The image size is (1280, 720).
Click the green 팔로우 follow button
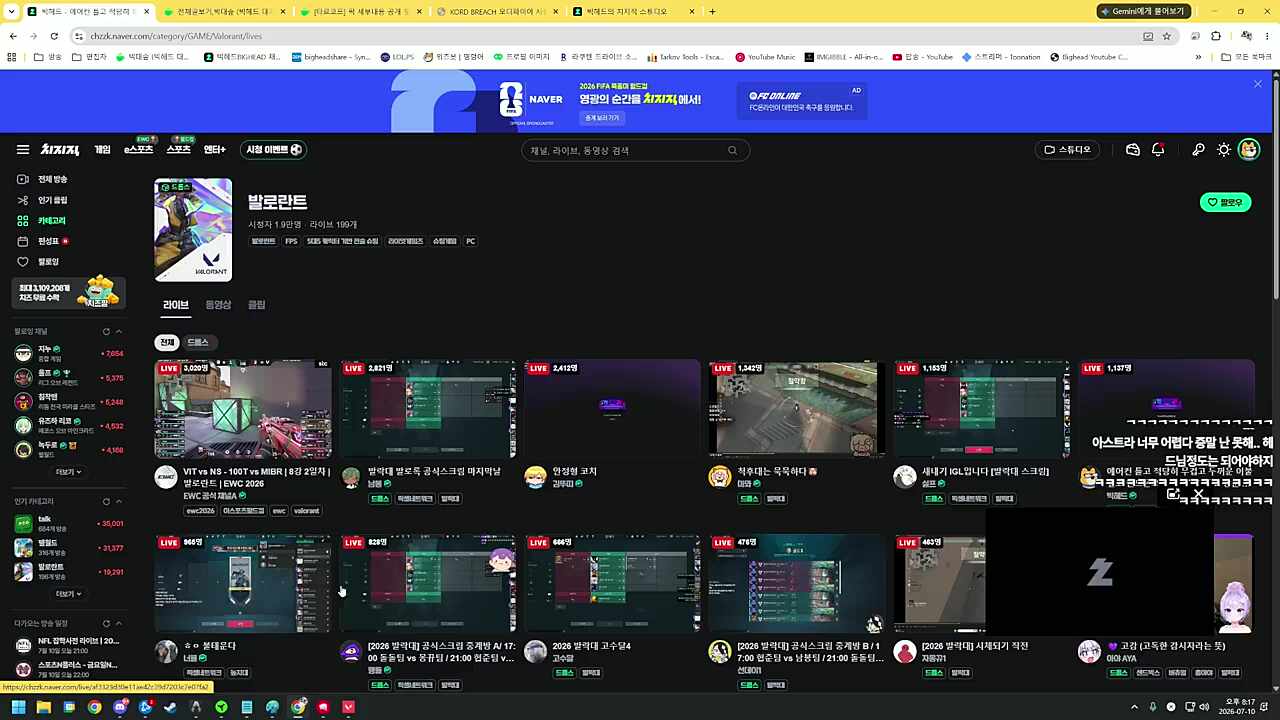[1225, 202]
